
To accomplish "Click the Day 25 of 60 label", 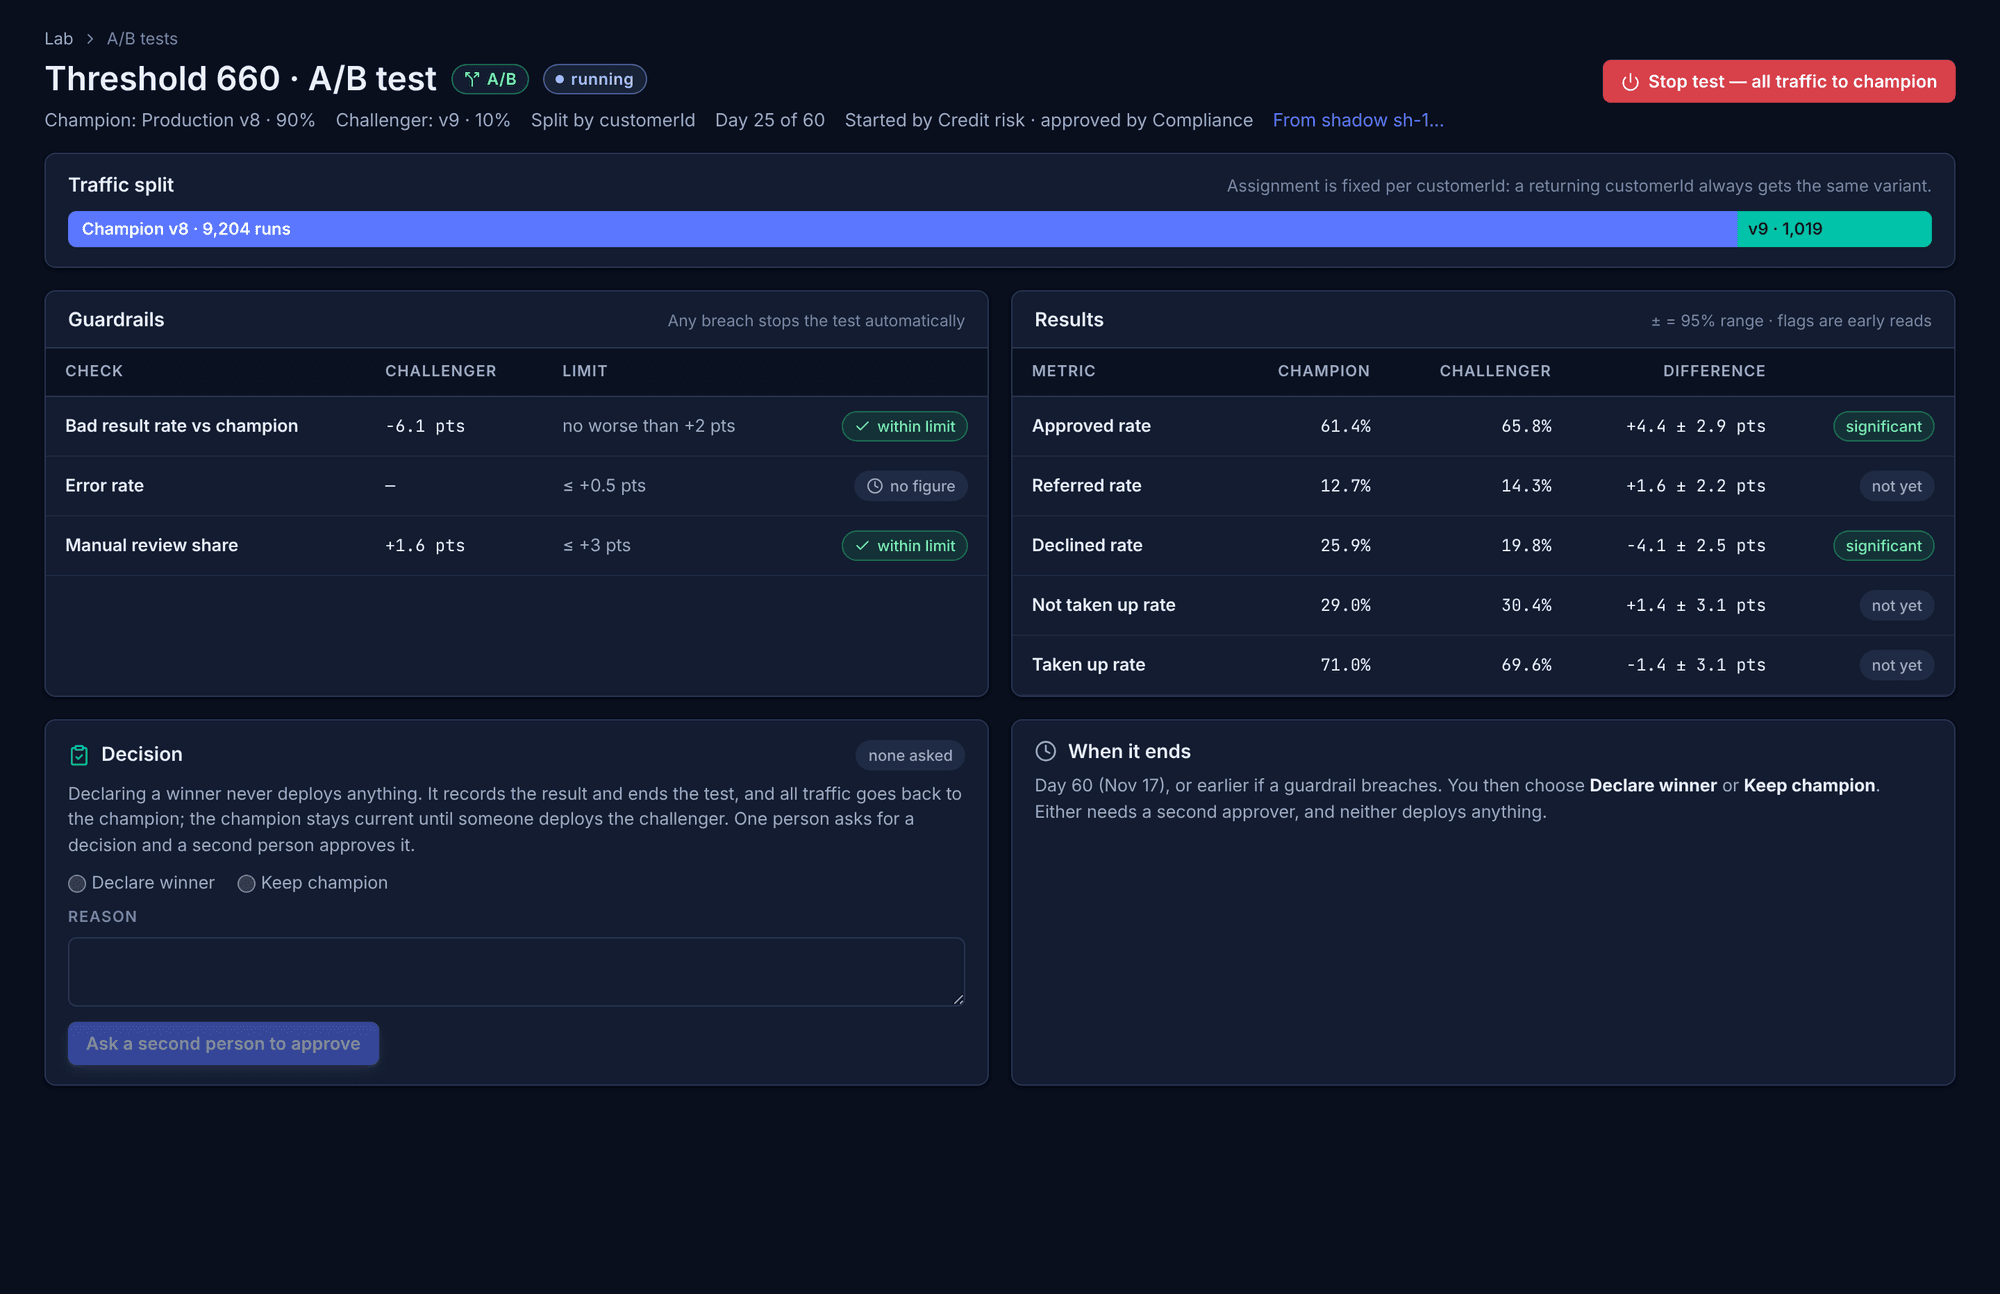I will coord(770,120).
